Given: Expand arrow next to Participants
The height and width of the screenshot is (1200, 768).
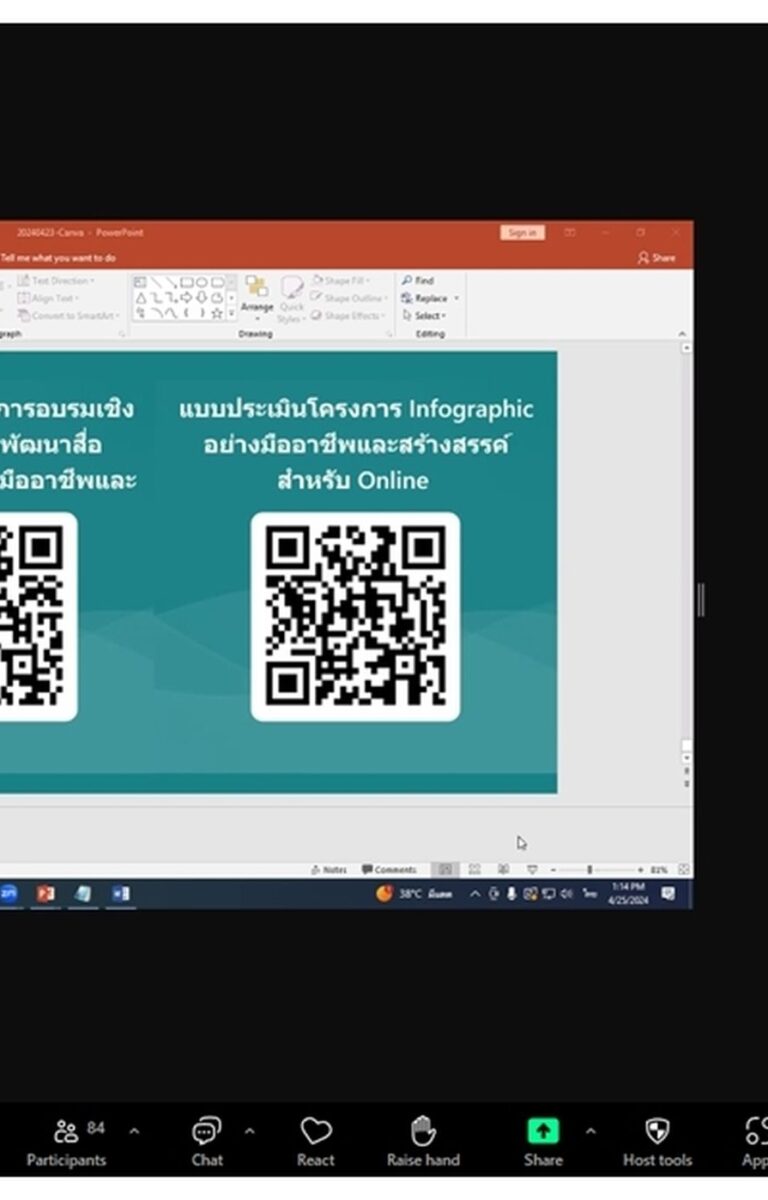Looking at the screenshot, I should pyautogui.click(x=134, y=1131).
